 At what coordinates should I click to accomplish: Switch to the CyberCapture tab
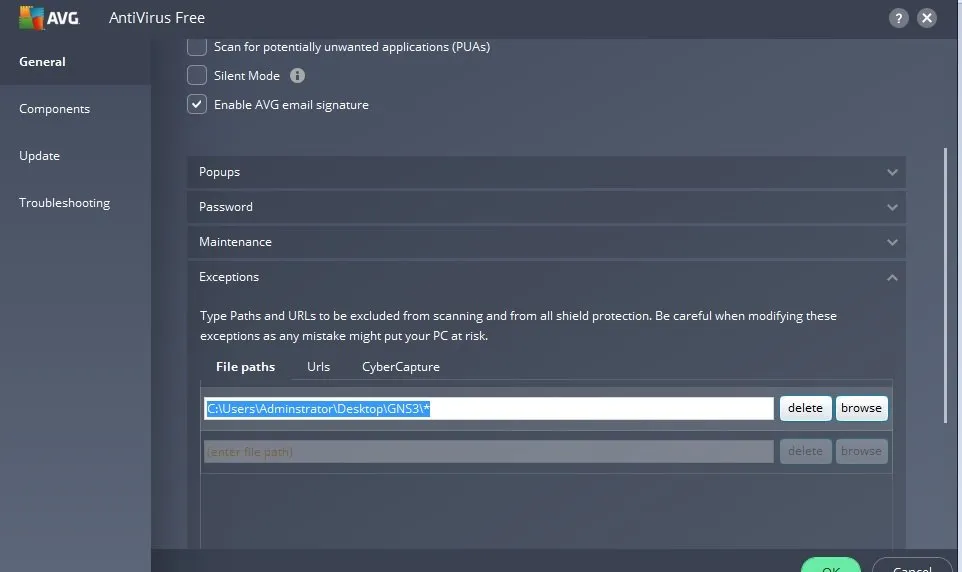click(401, 366)
